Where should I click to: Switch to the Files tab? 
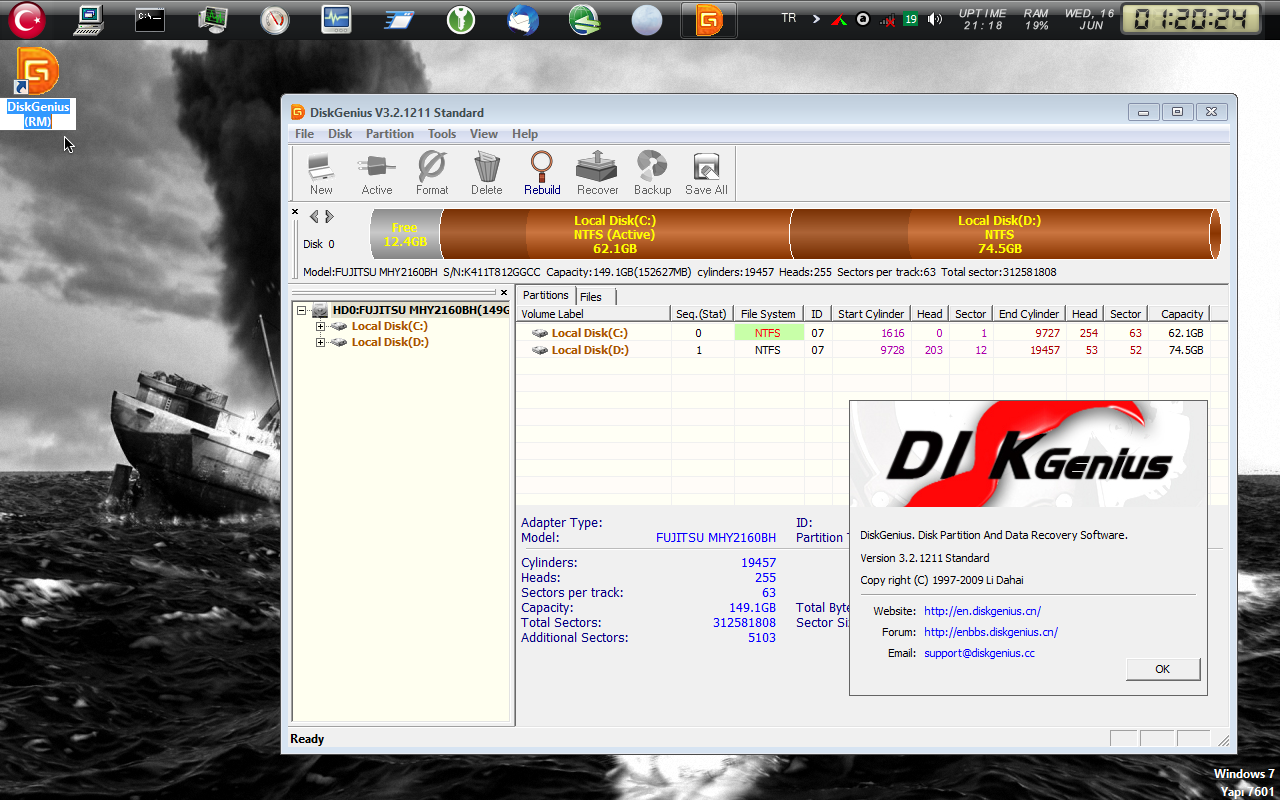[591, 297]
